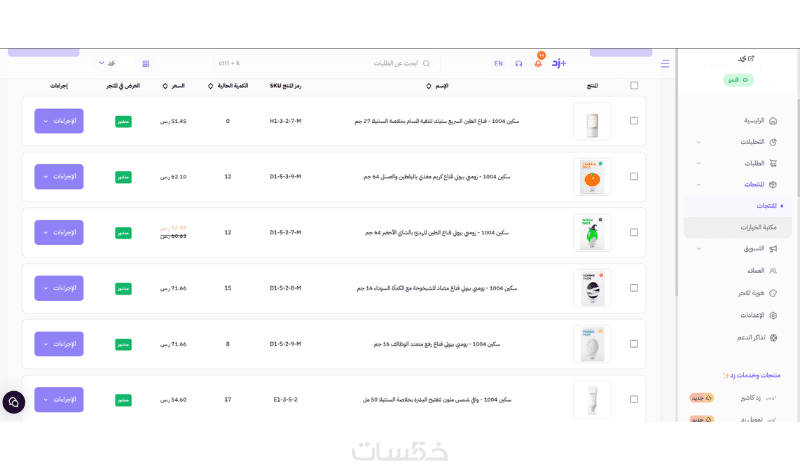The height and width of the screenshot is (470, 800).
Task: Open sunscreen tube thumbnail for SKU E1-3-5-2
Action: pos(592,400)
